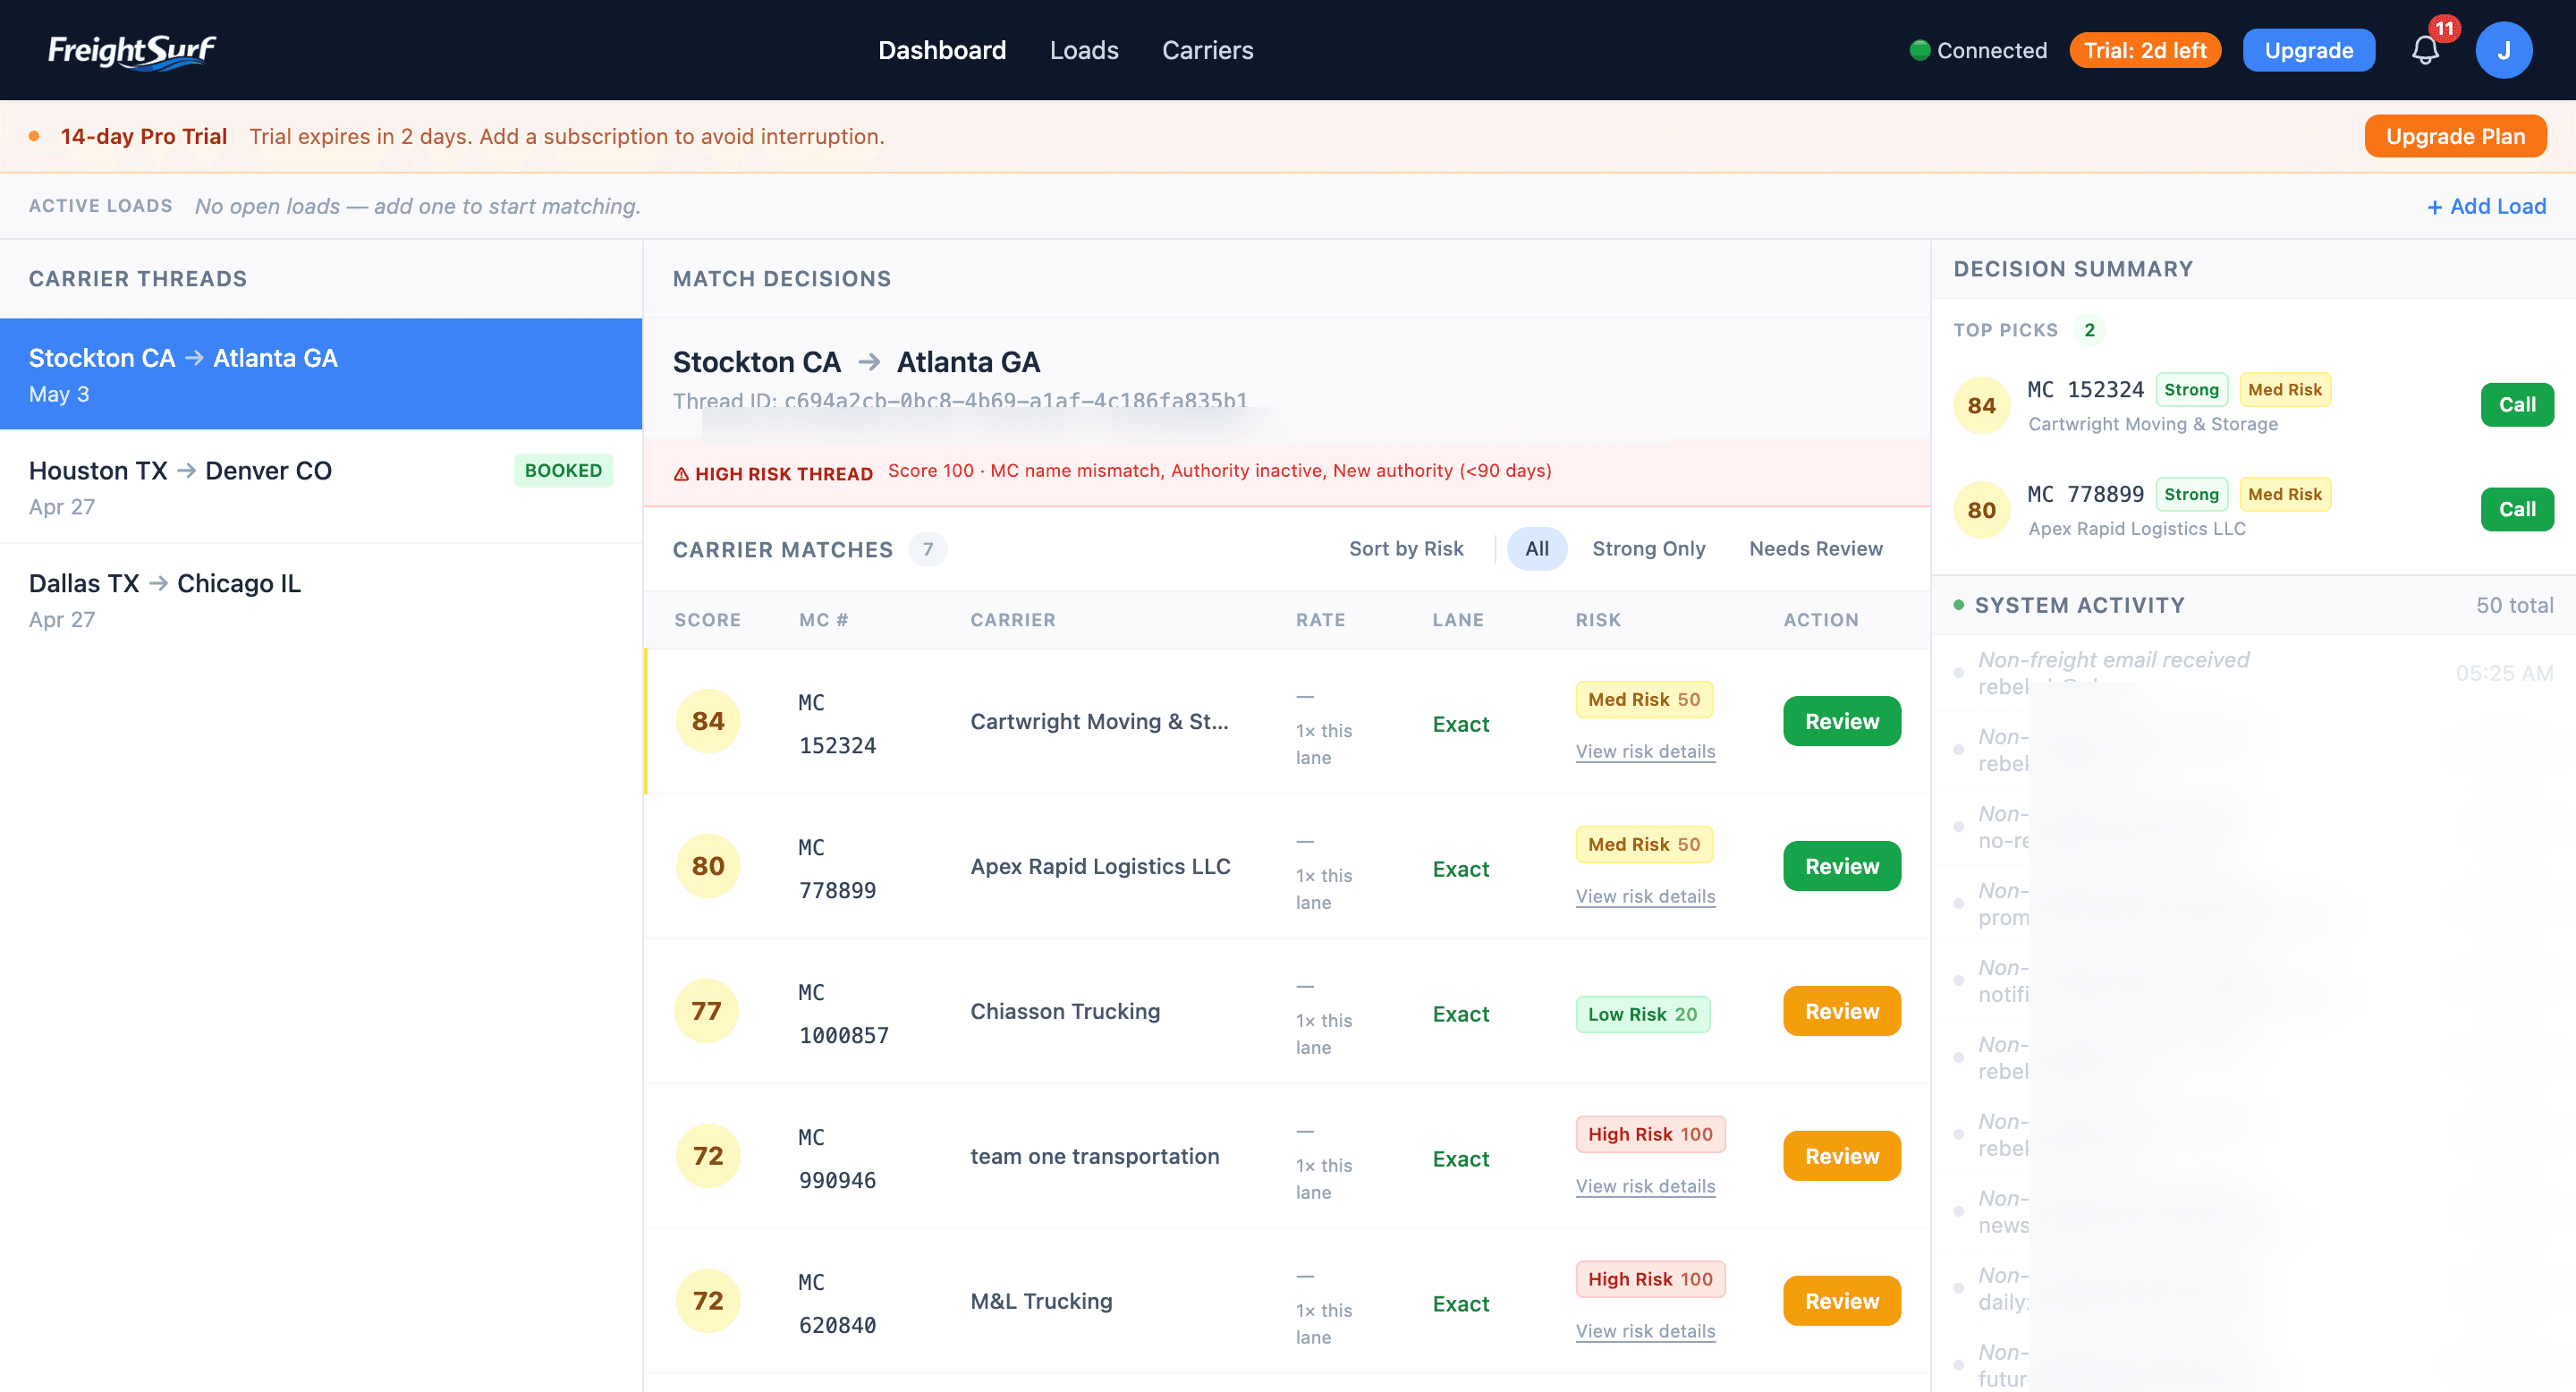The image size is (2576, 1392).
Task: Click the Add Load link
Action: (2486, 206)
